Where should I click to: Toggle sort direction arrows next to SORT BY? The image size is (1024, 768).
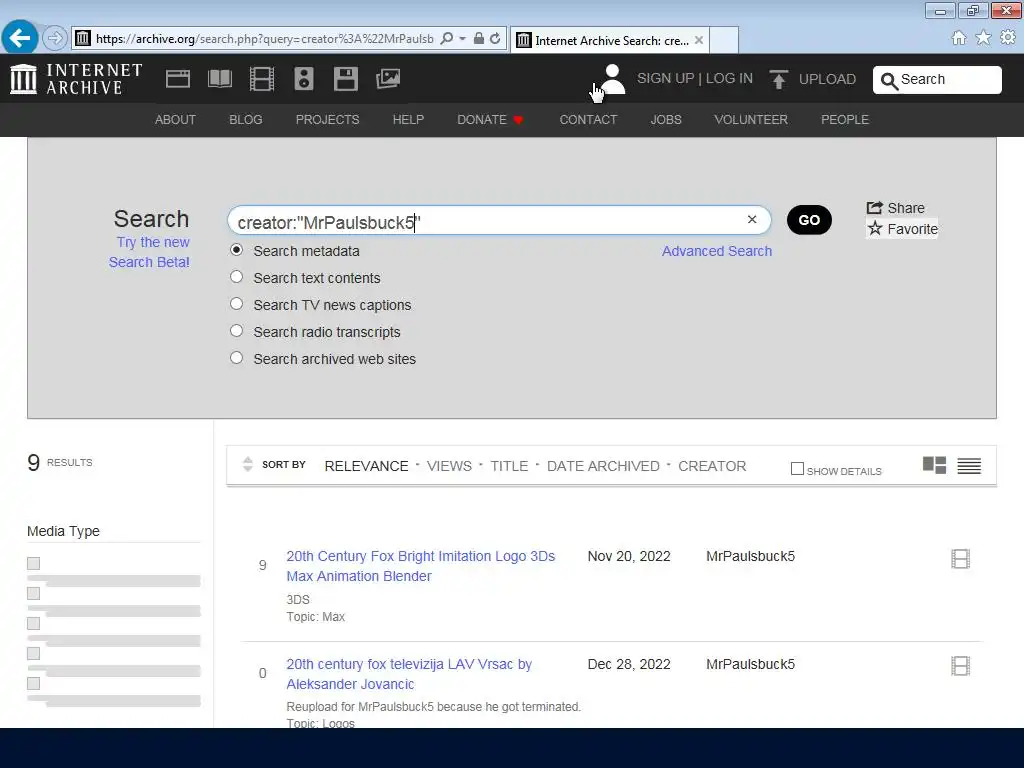tap(248, 464)
